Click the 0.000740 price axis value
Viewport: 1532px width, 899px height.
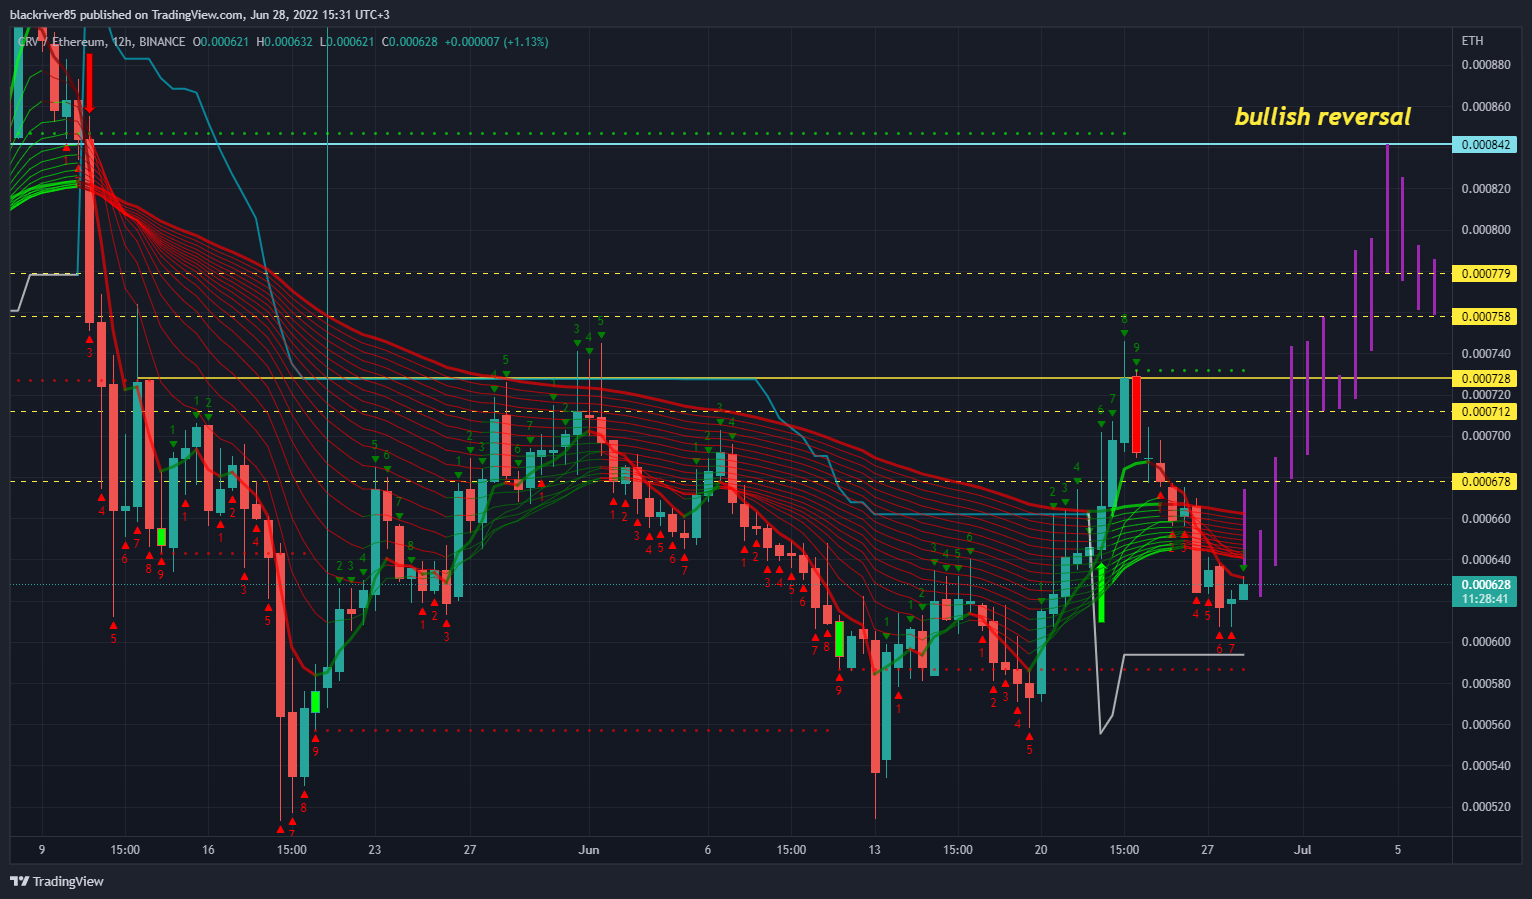click(1485, 354)
